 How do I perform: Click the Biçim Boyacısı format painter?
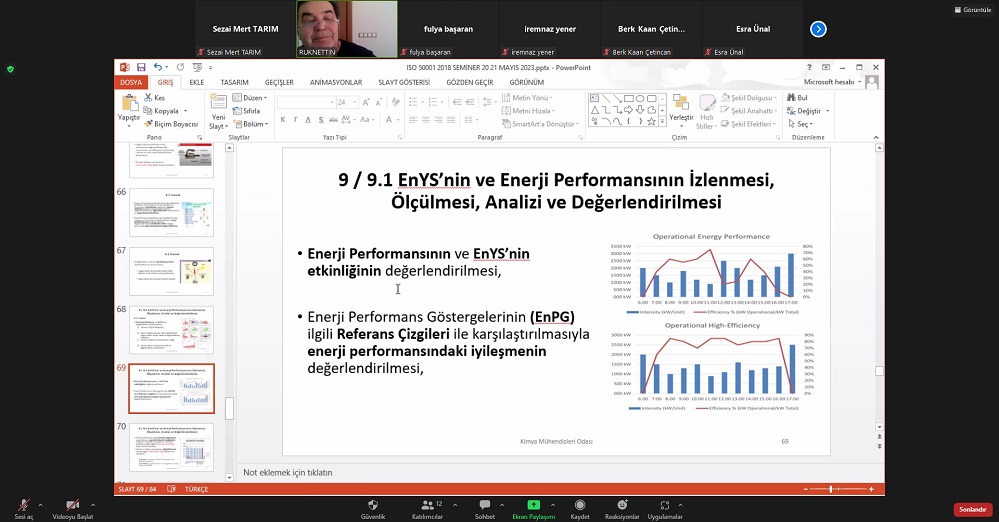(x=170, y=124)
